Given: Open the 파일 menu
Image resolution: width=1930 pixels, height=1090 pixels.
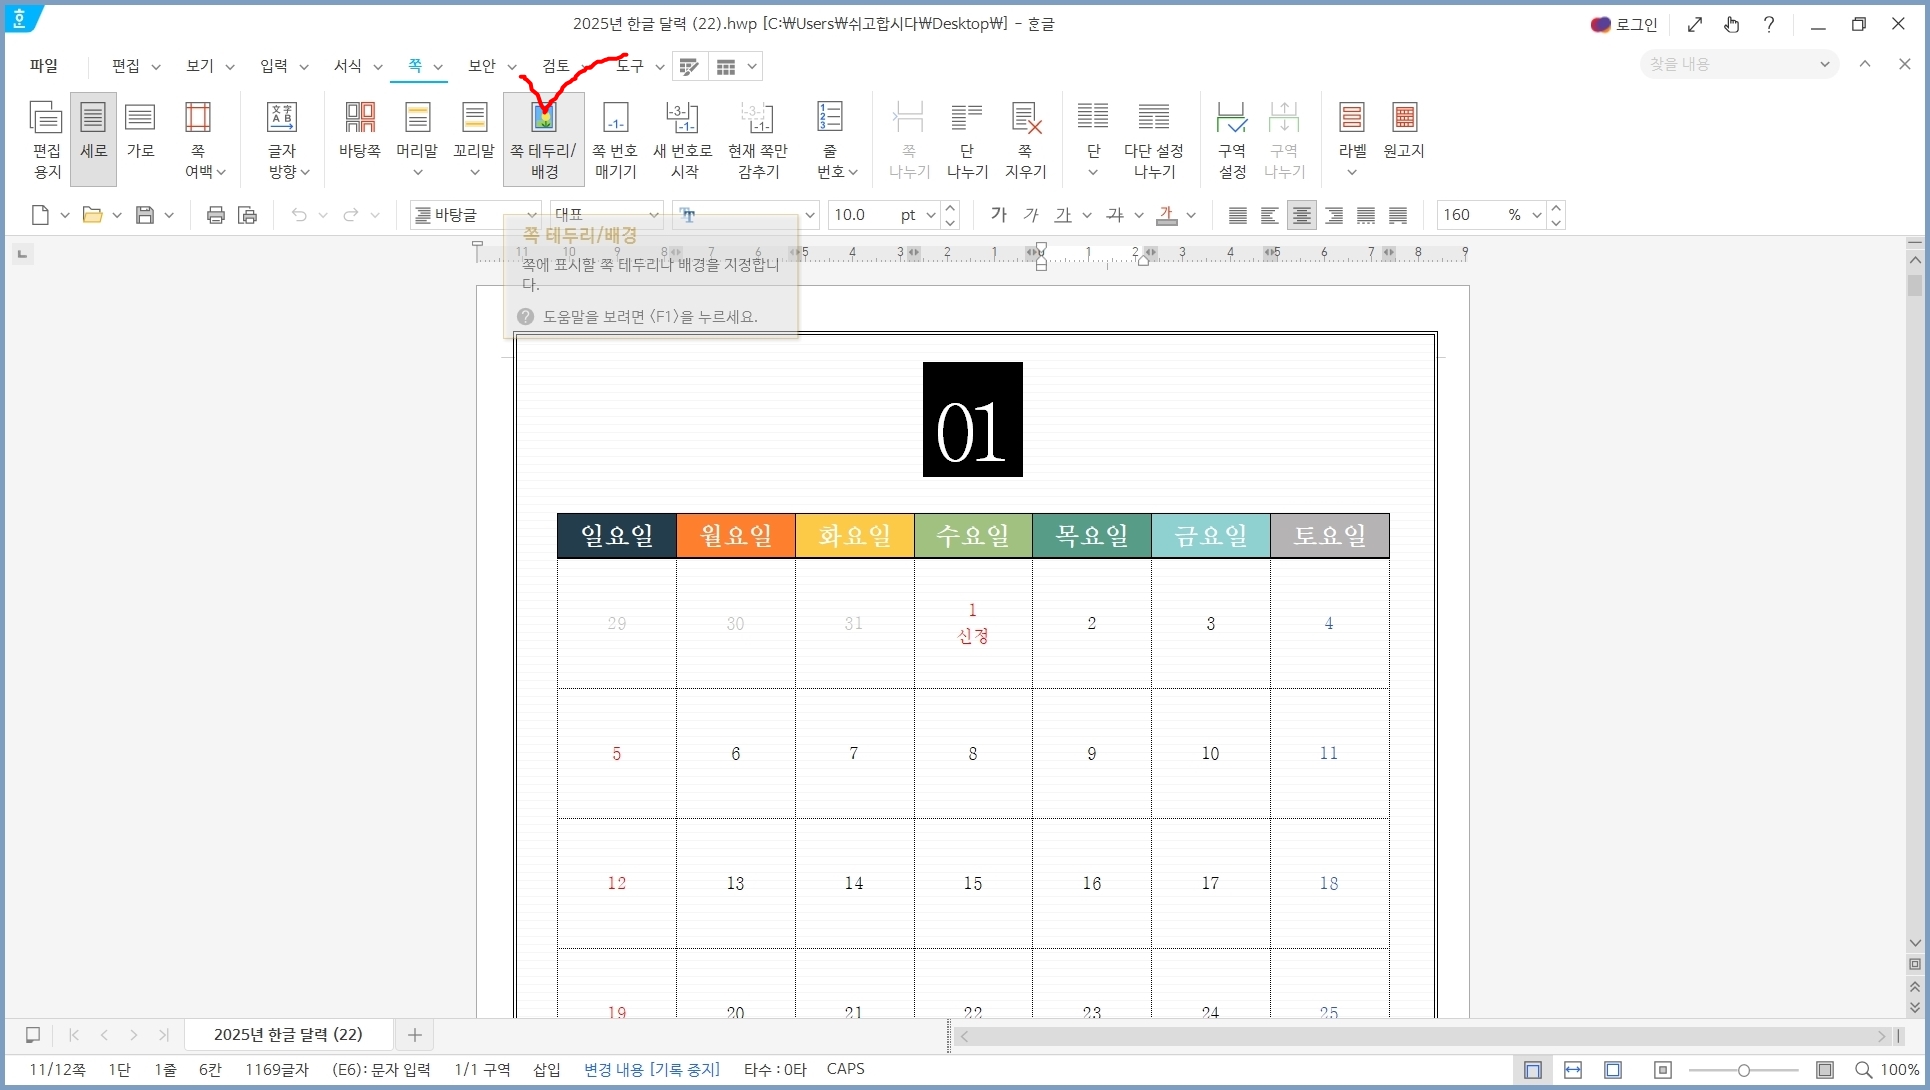Looking at the screenshot, I should pos(44,66).
